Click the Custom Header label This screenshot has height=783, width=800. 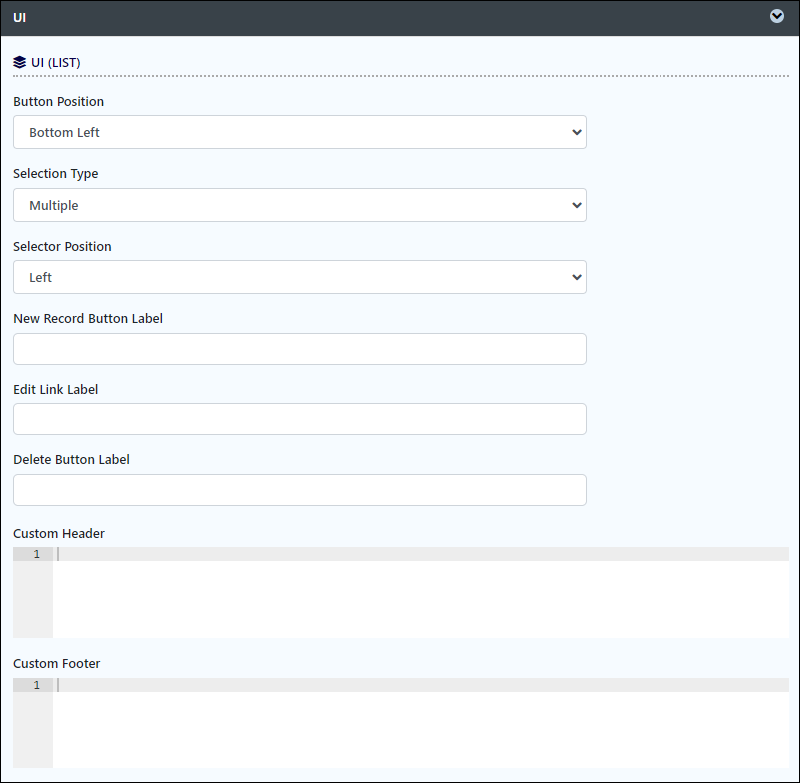[59, 533]
